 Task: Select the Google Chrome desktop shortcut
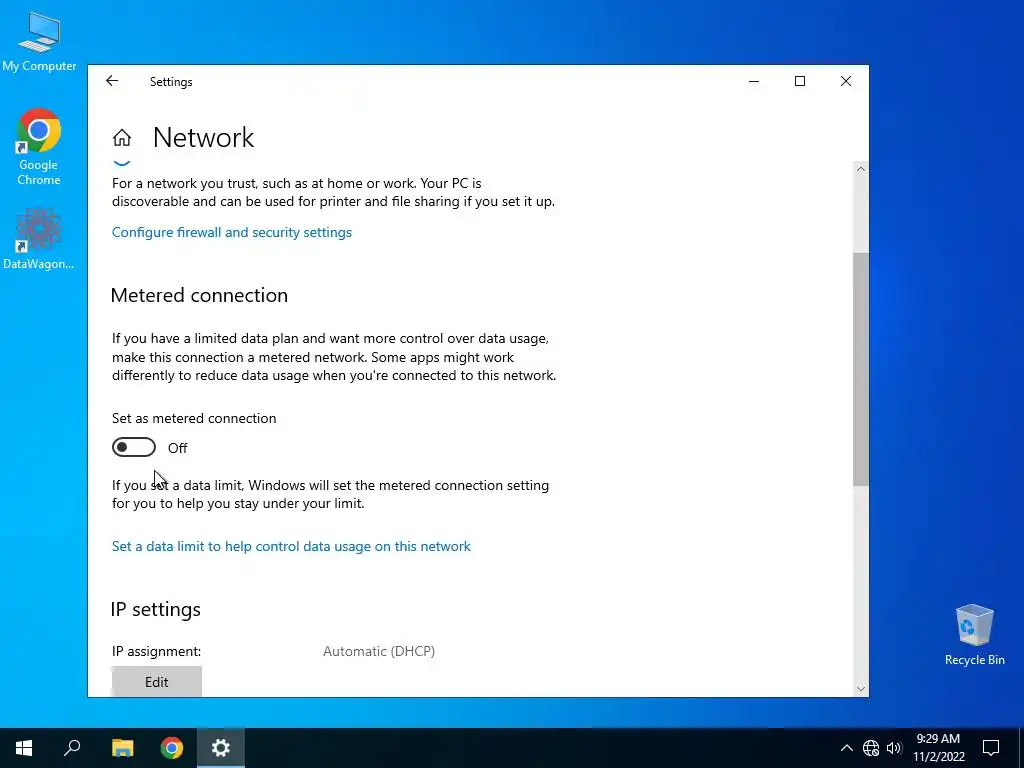click(x=39, y=148)
